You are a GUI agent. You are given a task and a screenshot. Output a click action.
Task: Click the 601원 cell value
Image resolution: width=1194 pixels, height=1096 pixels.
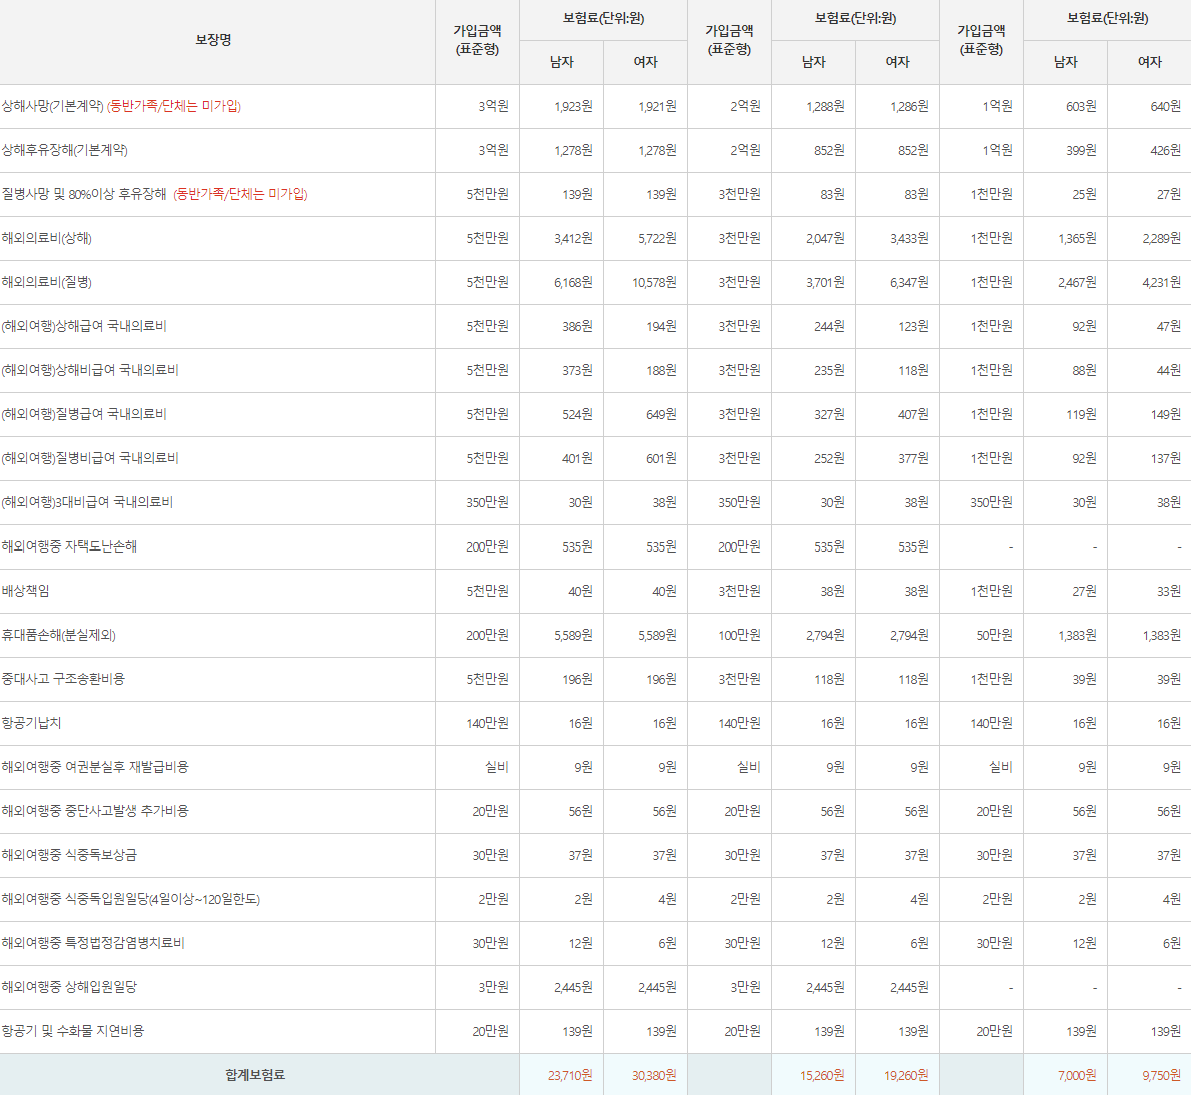click(661, 459)
